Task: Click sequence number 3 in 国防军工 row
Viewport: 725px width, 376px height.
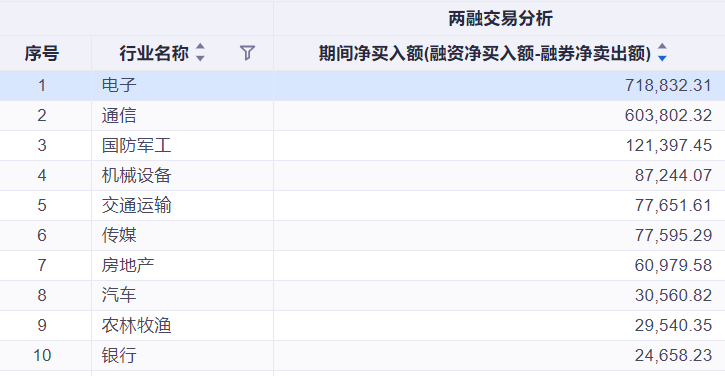Action: click(x=42, y=145)
